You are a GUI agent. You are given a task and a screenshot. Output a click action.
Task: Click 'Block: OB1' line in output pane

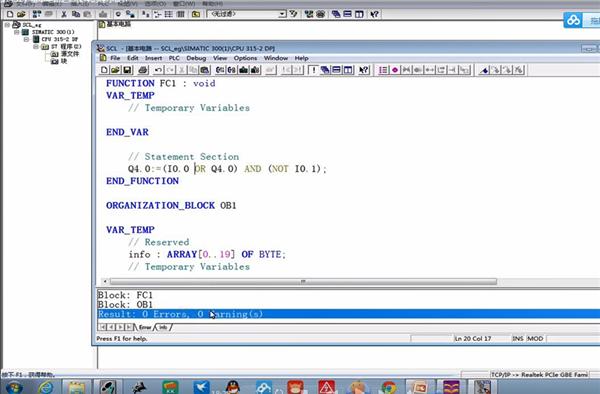tap(125, 305)
